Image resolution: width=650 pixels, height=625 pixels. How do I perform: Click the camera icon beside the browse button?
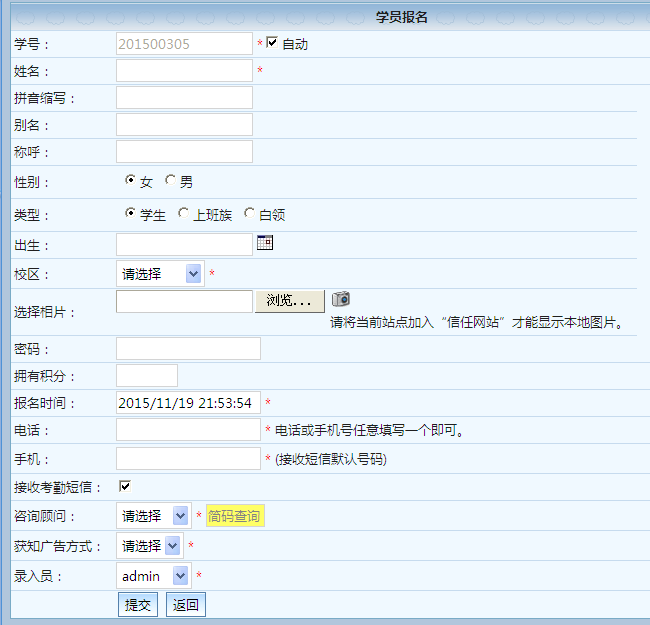[x=341, y=299]
